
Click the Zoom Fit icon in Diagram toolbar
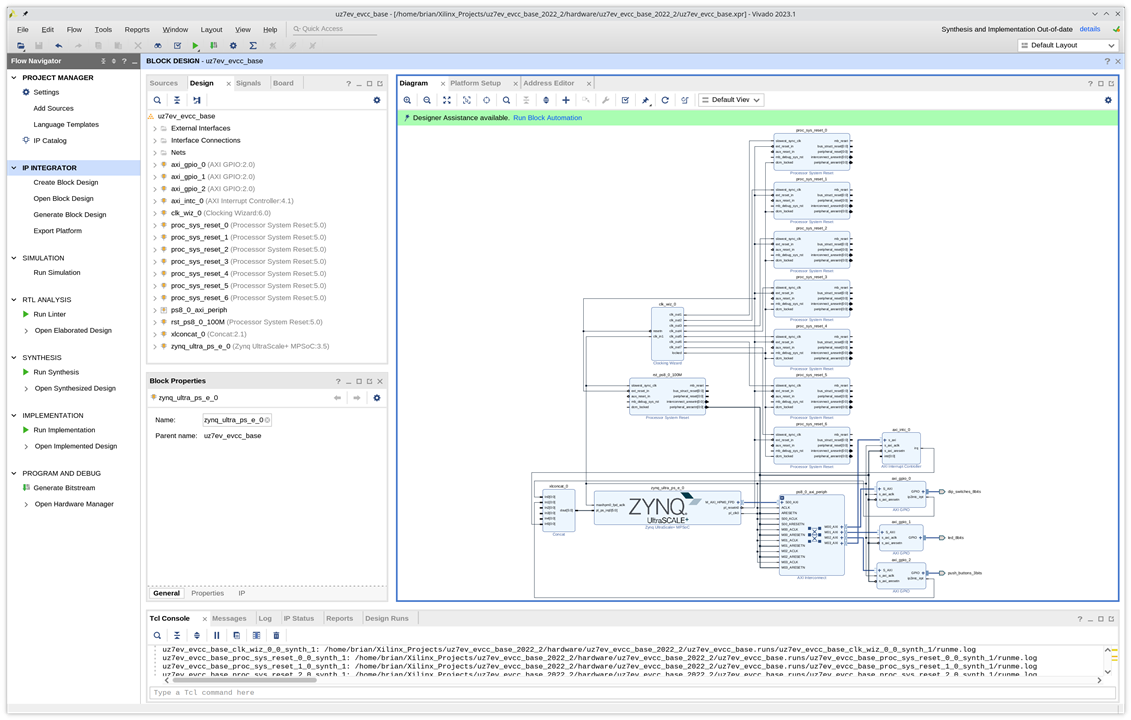pyautogui.click(x=447, y=100)
